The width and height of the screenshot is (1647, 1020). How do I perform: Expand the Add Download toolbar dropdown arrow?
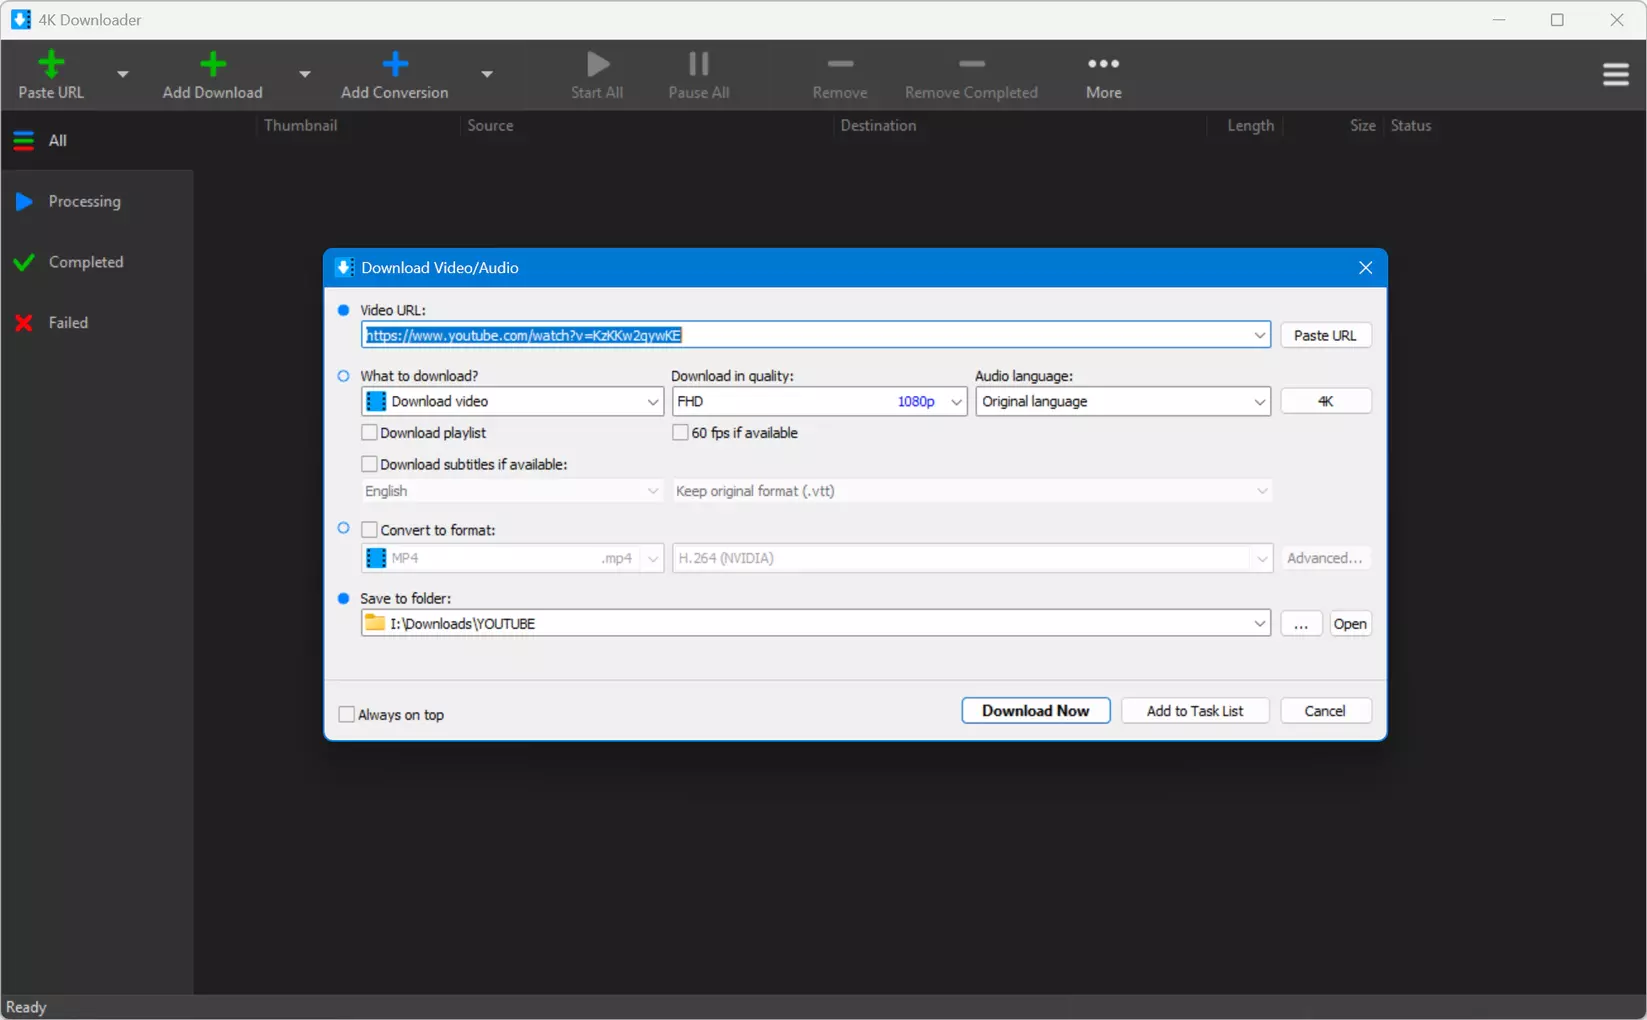(305, 74)
